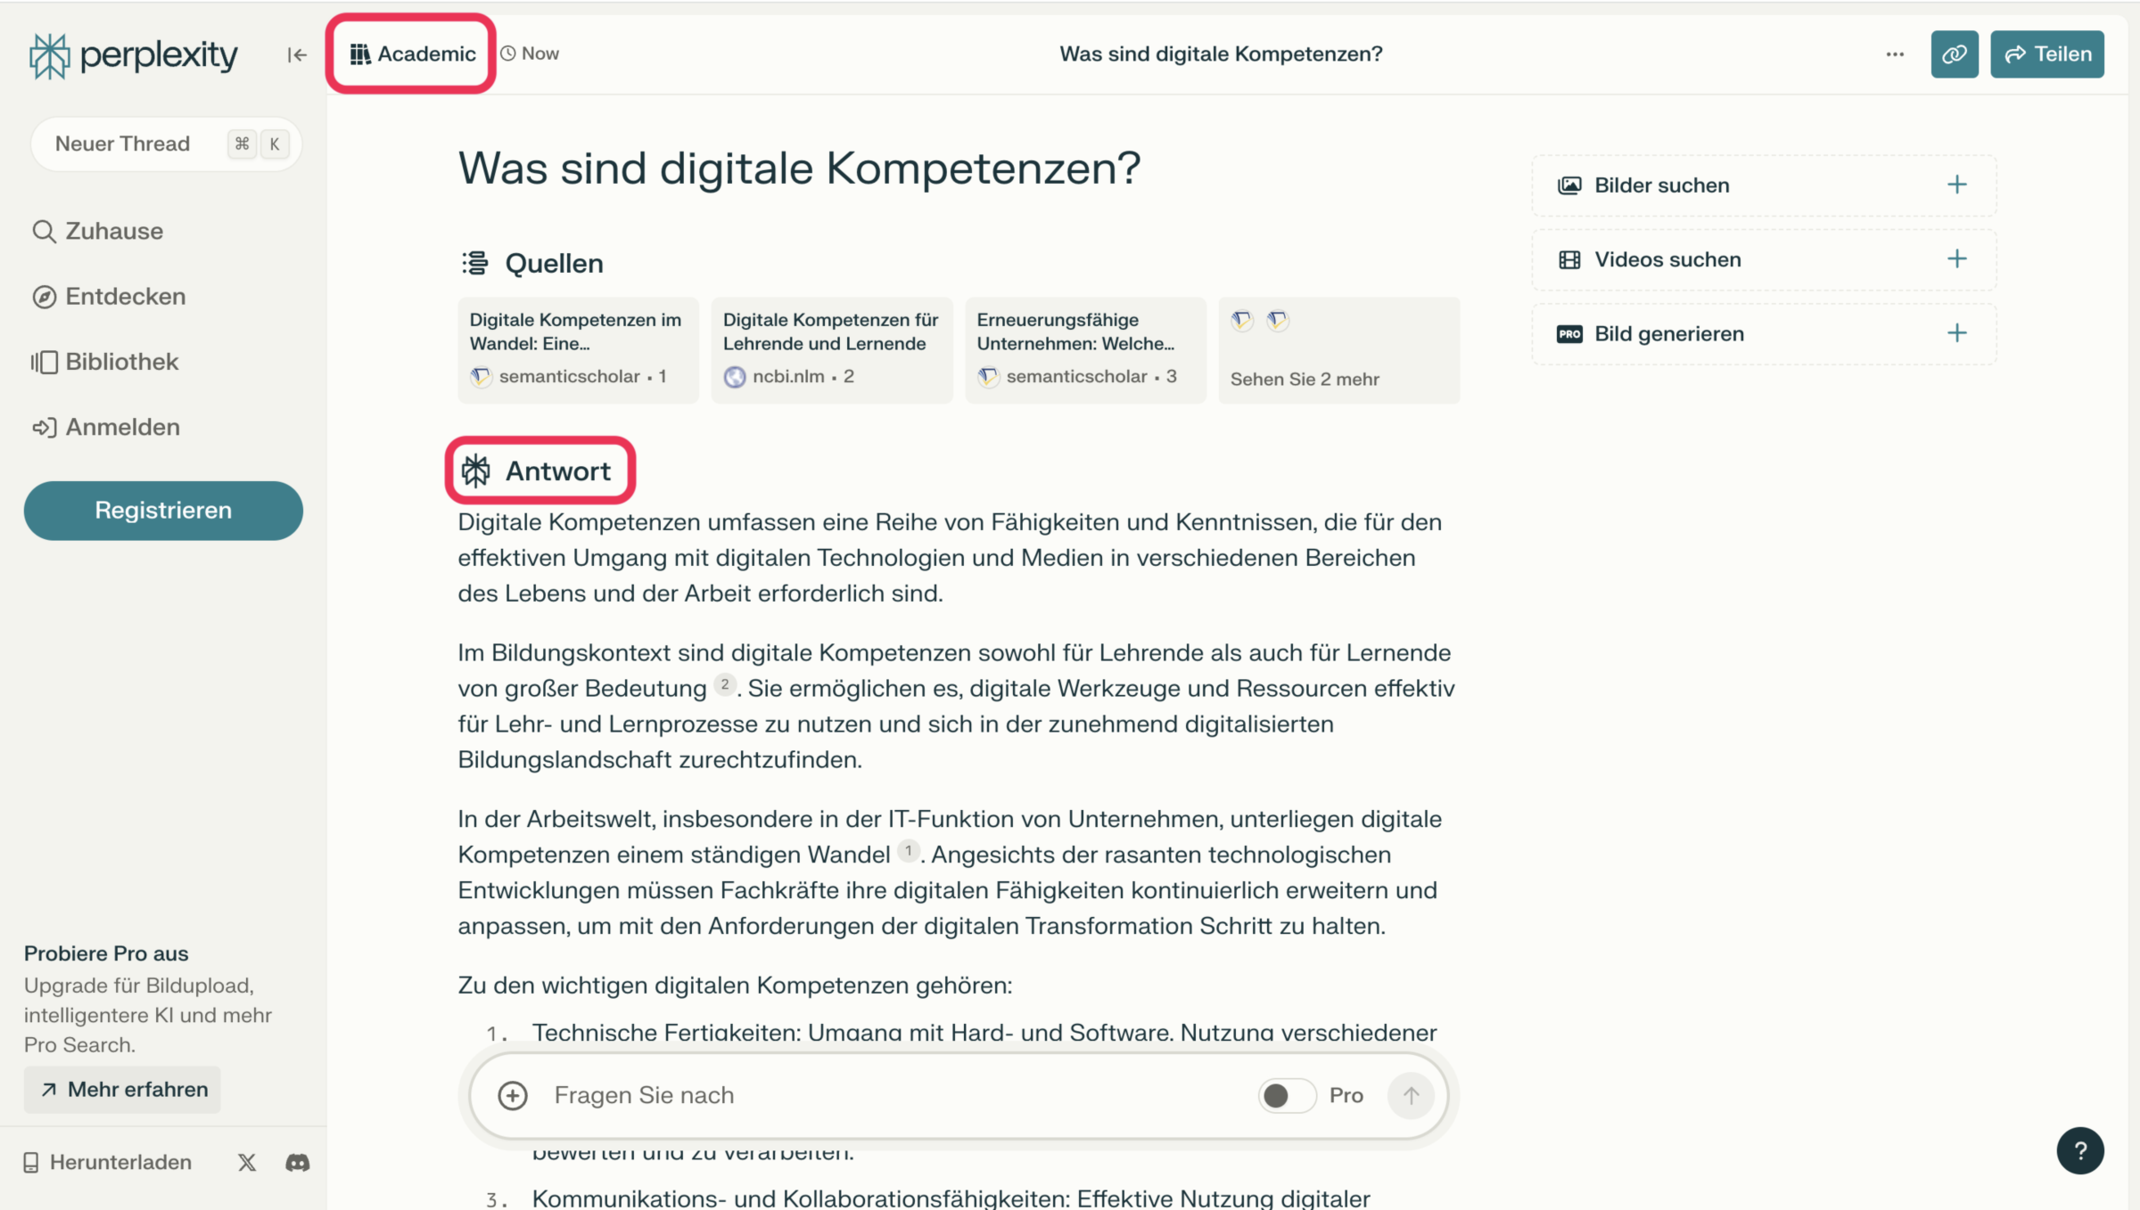
Task: Click the 'Probiere Pro aus' heading
Action: click(106, 954)
